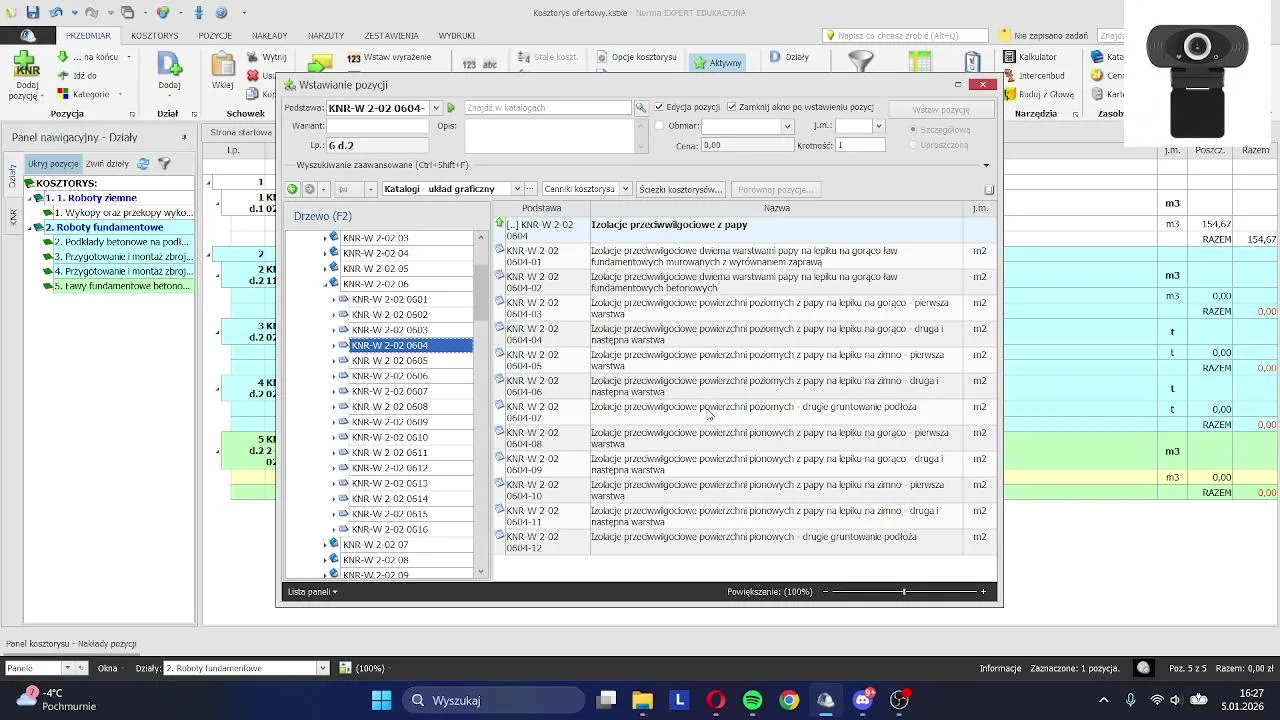The width and height of the screenshot is (1280, 720).
Task: Click the ellipsis button next to Katalogi dropdown
Action: [x=531, y=189]
